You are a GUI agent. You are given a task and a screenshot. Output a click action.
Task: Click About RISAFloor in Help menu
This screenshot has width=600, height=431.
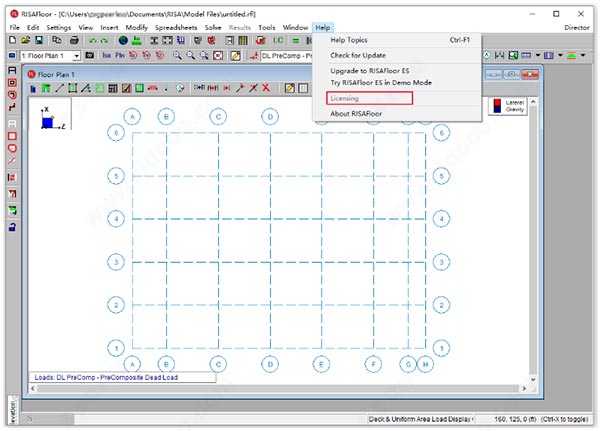[x=356, y=114]
